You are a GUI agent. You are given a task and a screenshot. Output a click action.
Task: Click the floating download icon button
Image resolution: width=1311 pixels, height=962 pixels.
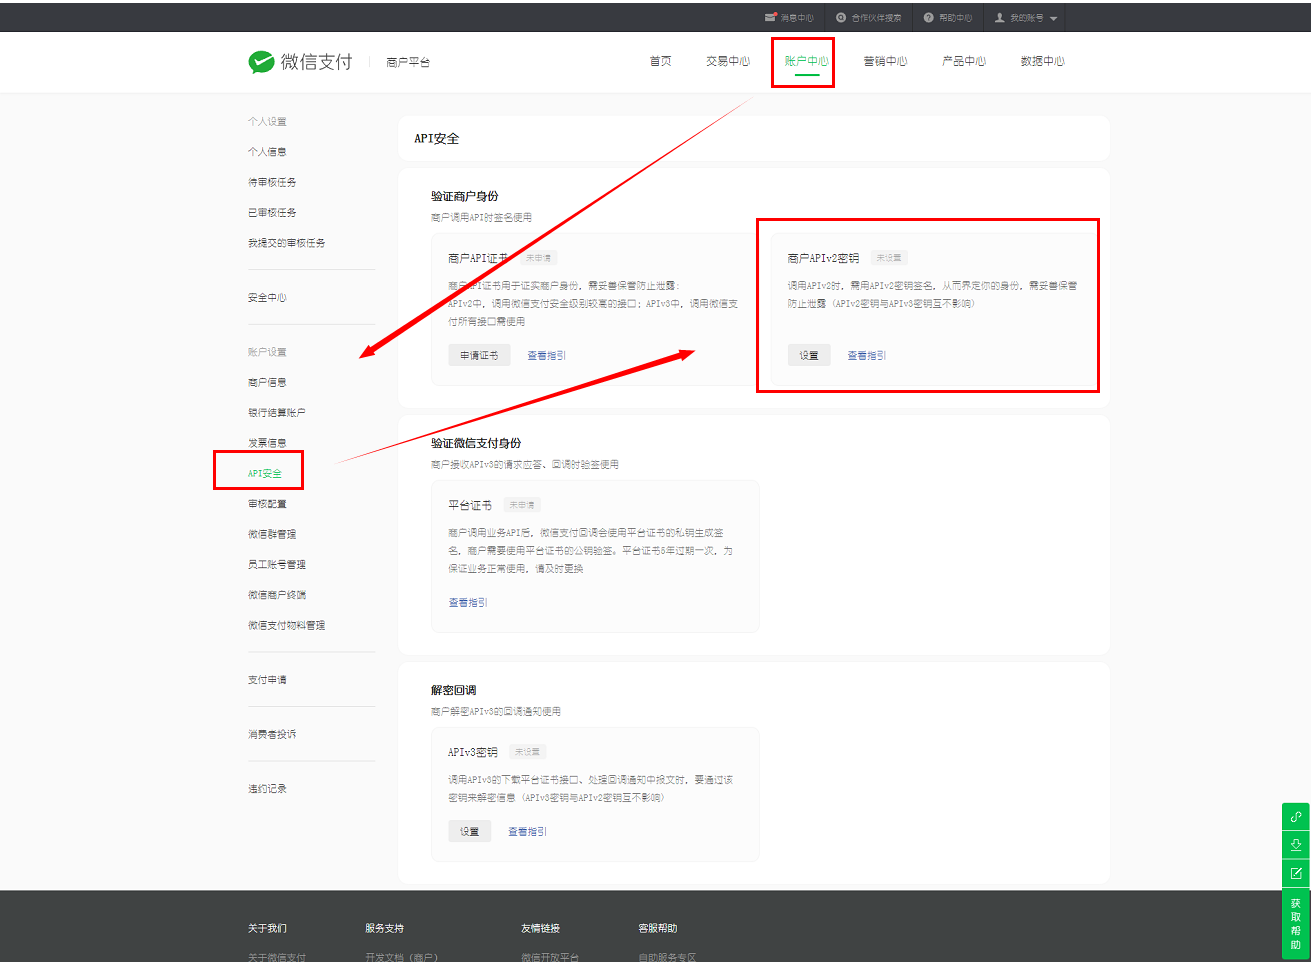coord(1295,845)
